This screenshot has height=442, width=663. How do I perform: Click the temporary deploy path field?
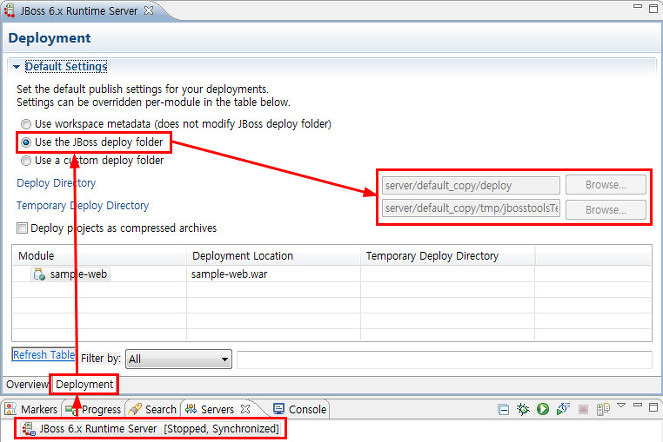click(471, 208)
